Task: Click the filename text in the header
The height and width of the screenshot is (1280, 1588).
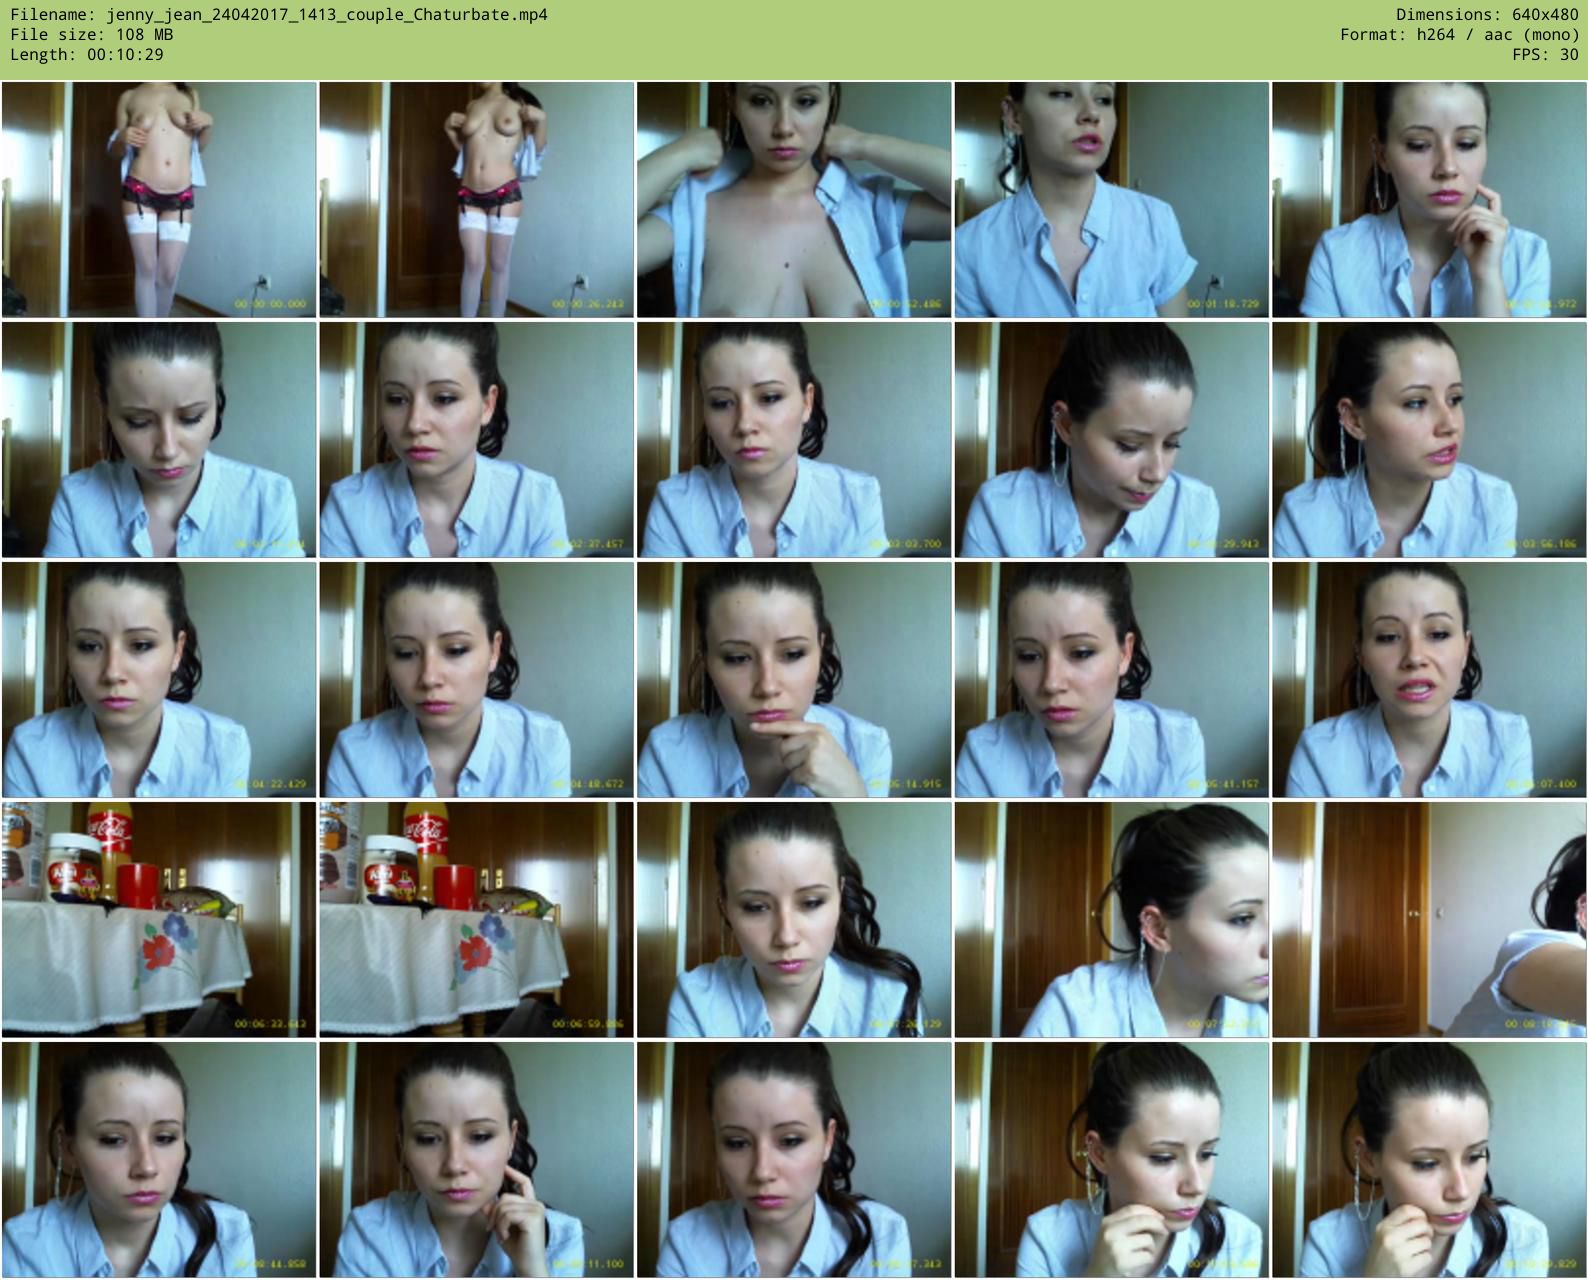Action: pyautogui.click(x=279, y=15)
